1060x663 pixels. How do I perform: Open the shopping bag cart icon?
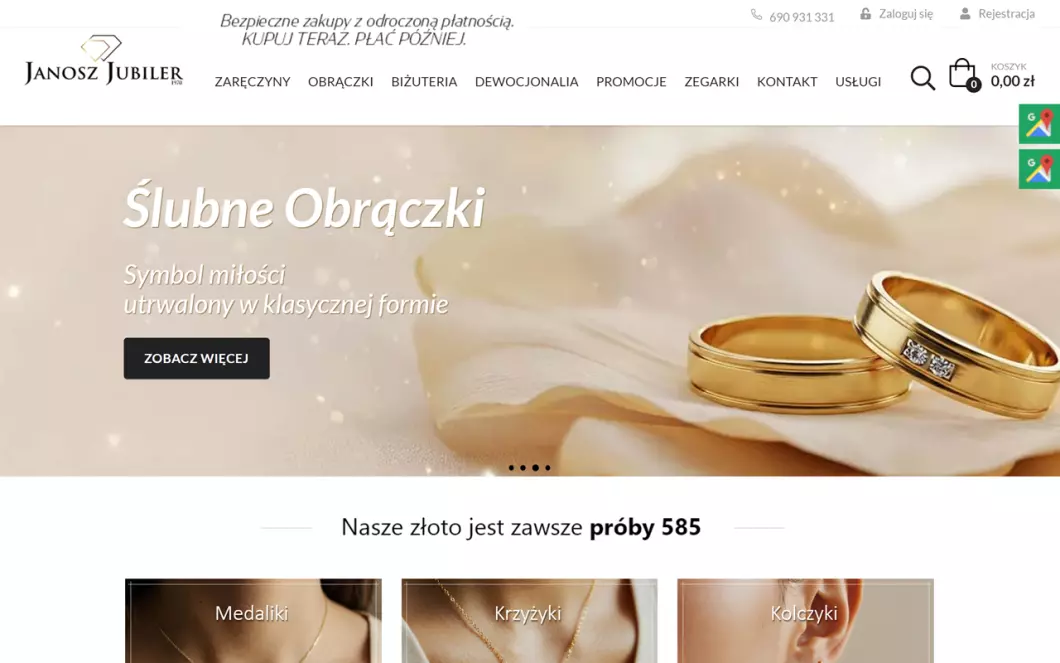[x=963, y=75]
